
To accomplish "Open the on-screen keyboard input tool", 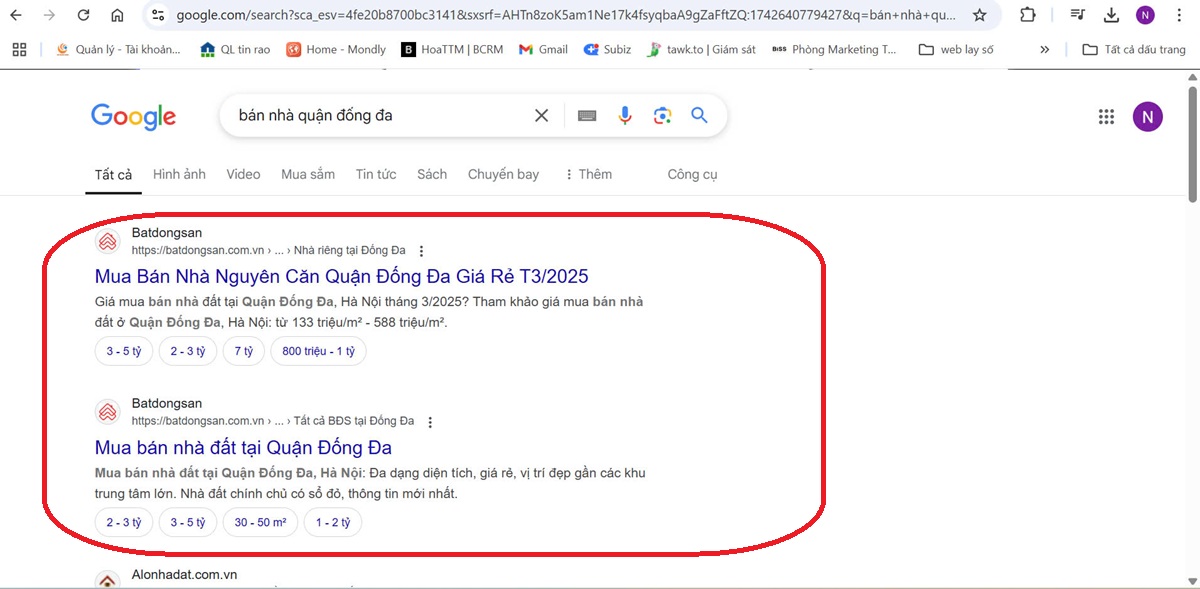I will [587, 116].
